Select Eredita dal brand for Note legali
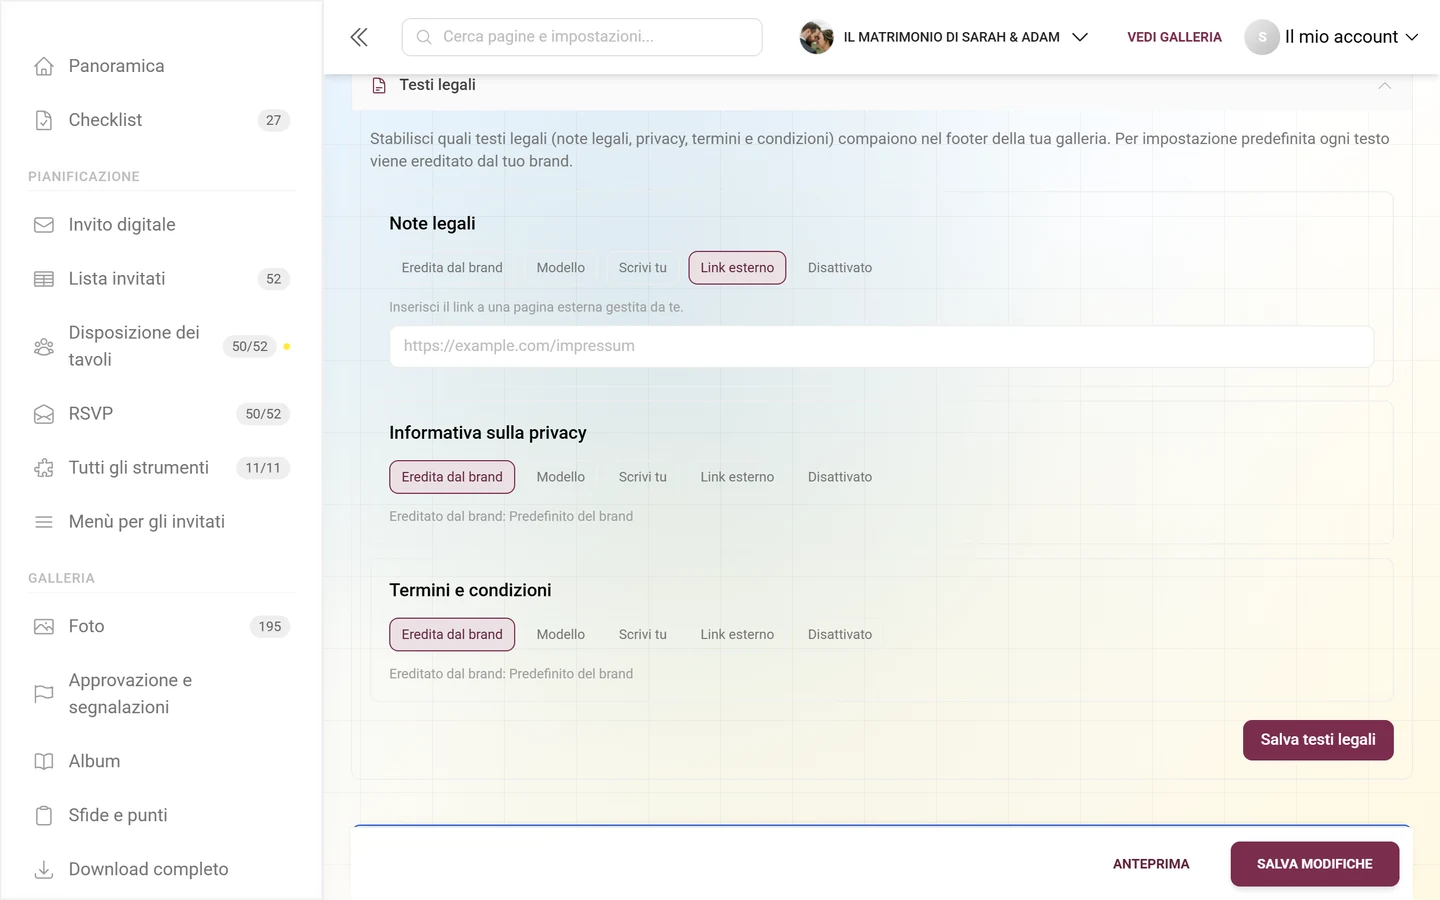This screenshot has width=1440, height=900. (x=452, y=268)
